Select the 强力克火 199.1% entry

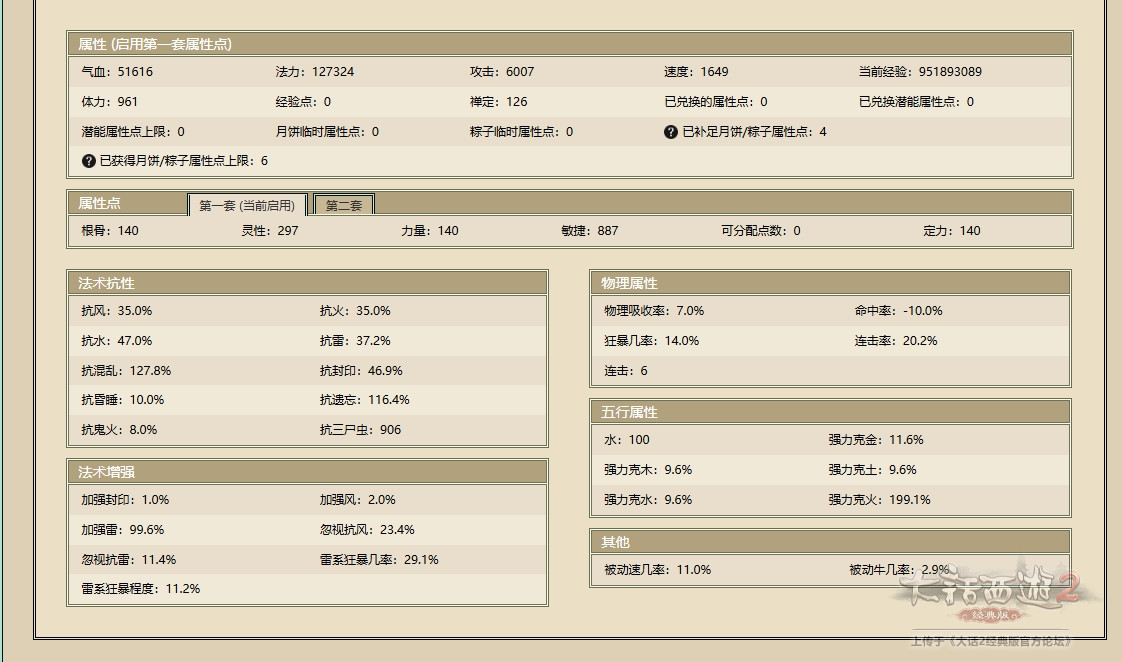coord(879,500)
